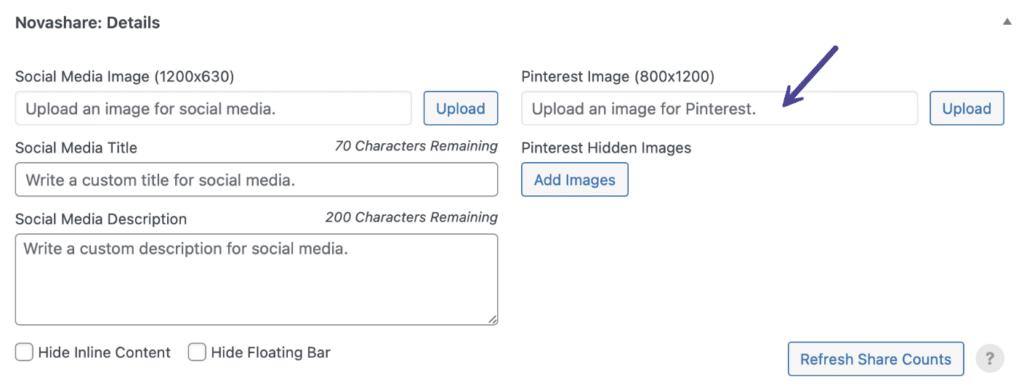Upload a Social Media Image
1024x391 pixels.
click(460, 108)
